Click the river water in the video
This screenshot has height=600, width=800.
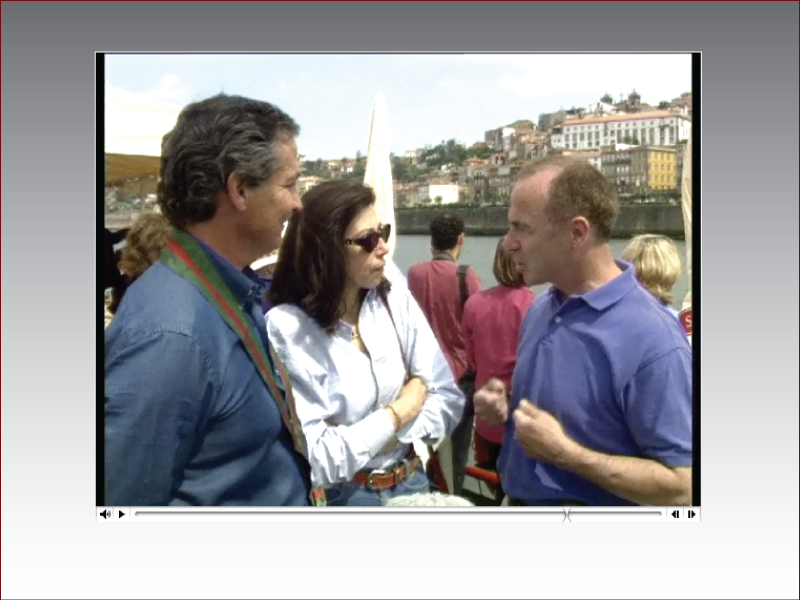click(470, 248)
